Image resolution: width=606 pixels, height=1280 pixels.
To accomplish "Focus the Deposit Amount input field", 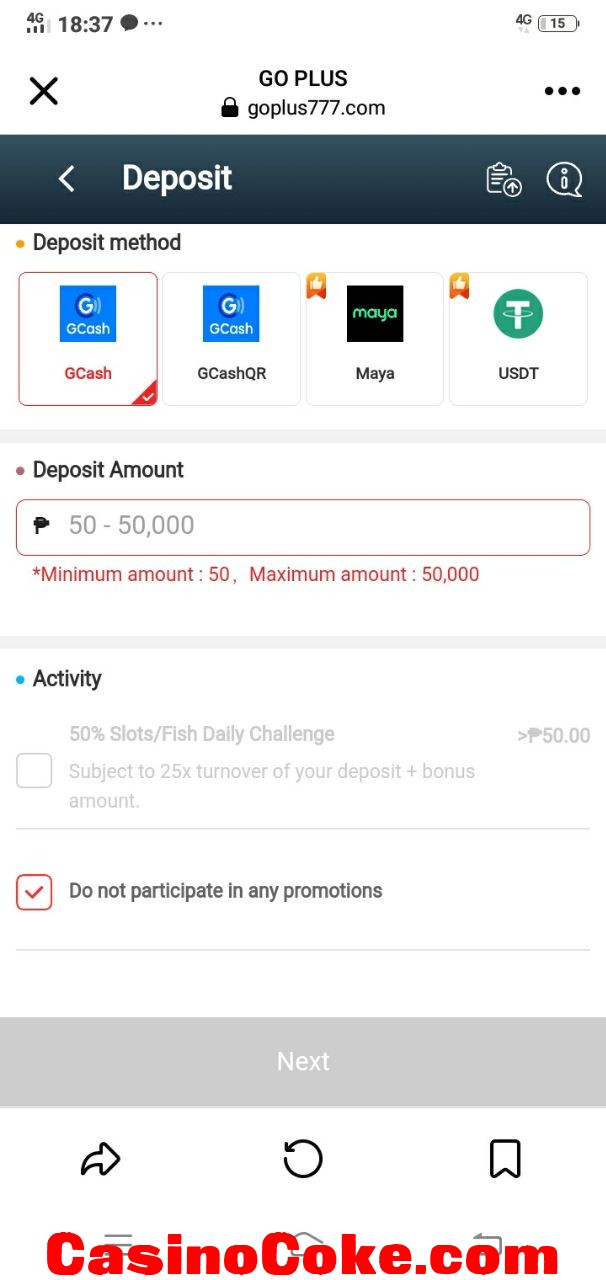I will (x=303, y=527).
